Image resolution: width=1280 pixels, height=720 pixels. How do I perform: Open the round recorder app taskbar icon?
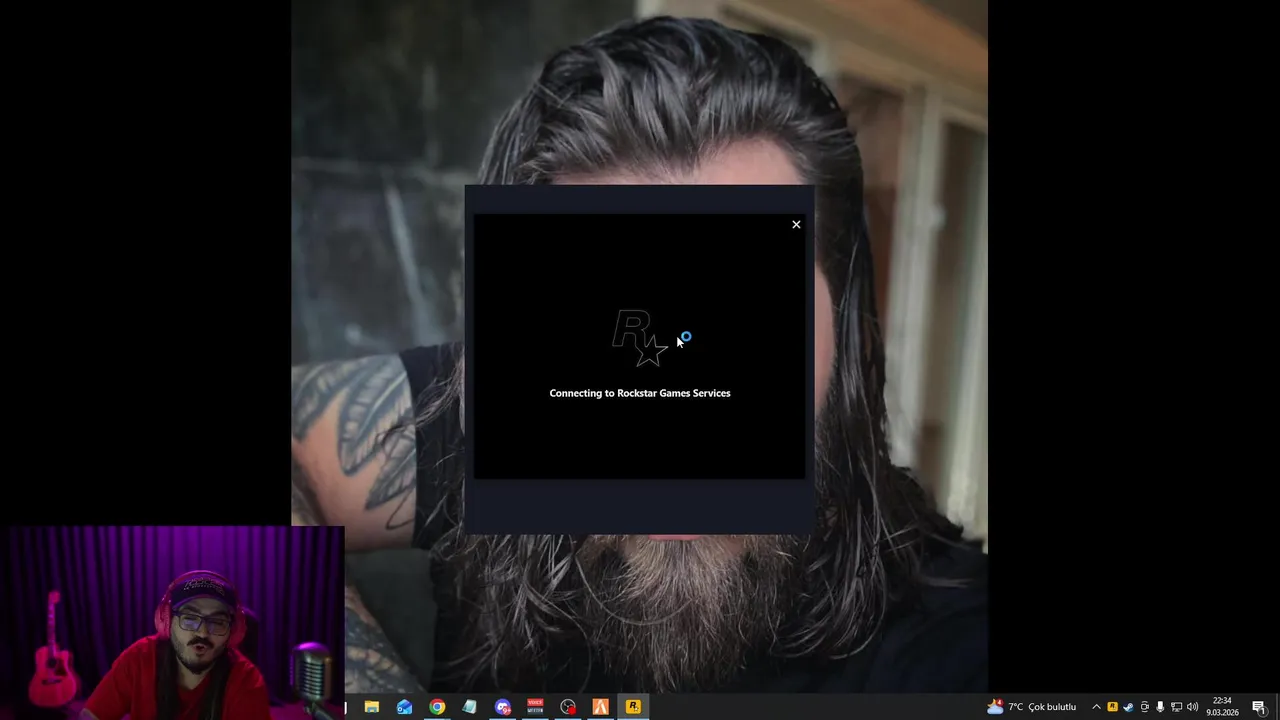coord(568,707)
